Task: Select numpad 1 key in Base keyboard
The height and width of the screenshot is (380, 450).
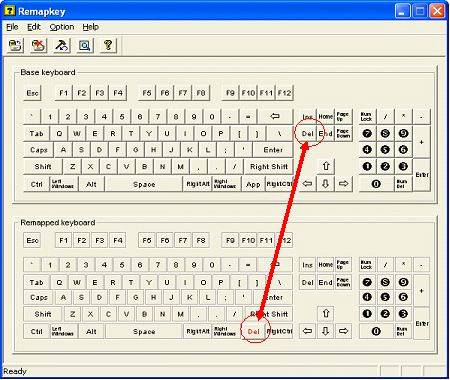Action: (x=367, y=166)
